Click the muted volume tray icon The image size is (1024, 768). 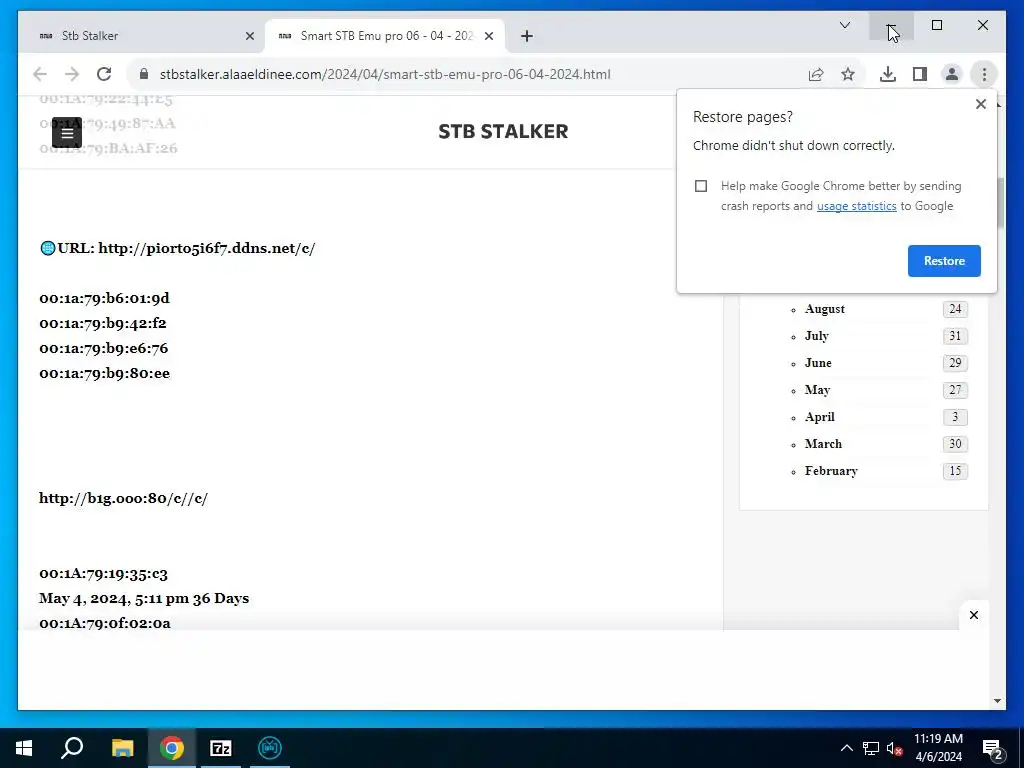tap(895, 748)
